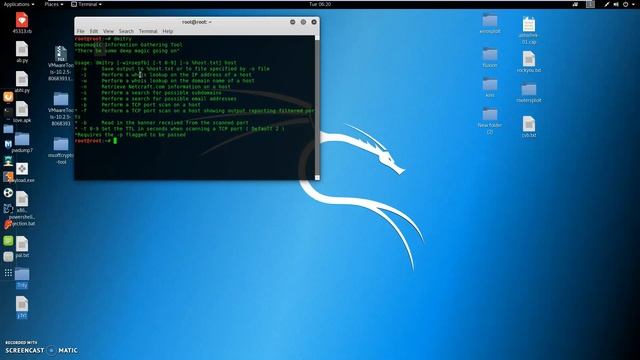
Task: Launch the green chat icon in dock
Action: 8,240
